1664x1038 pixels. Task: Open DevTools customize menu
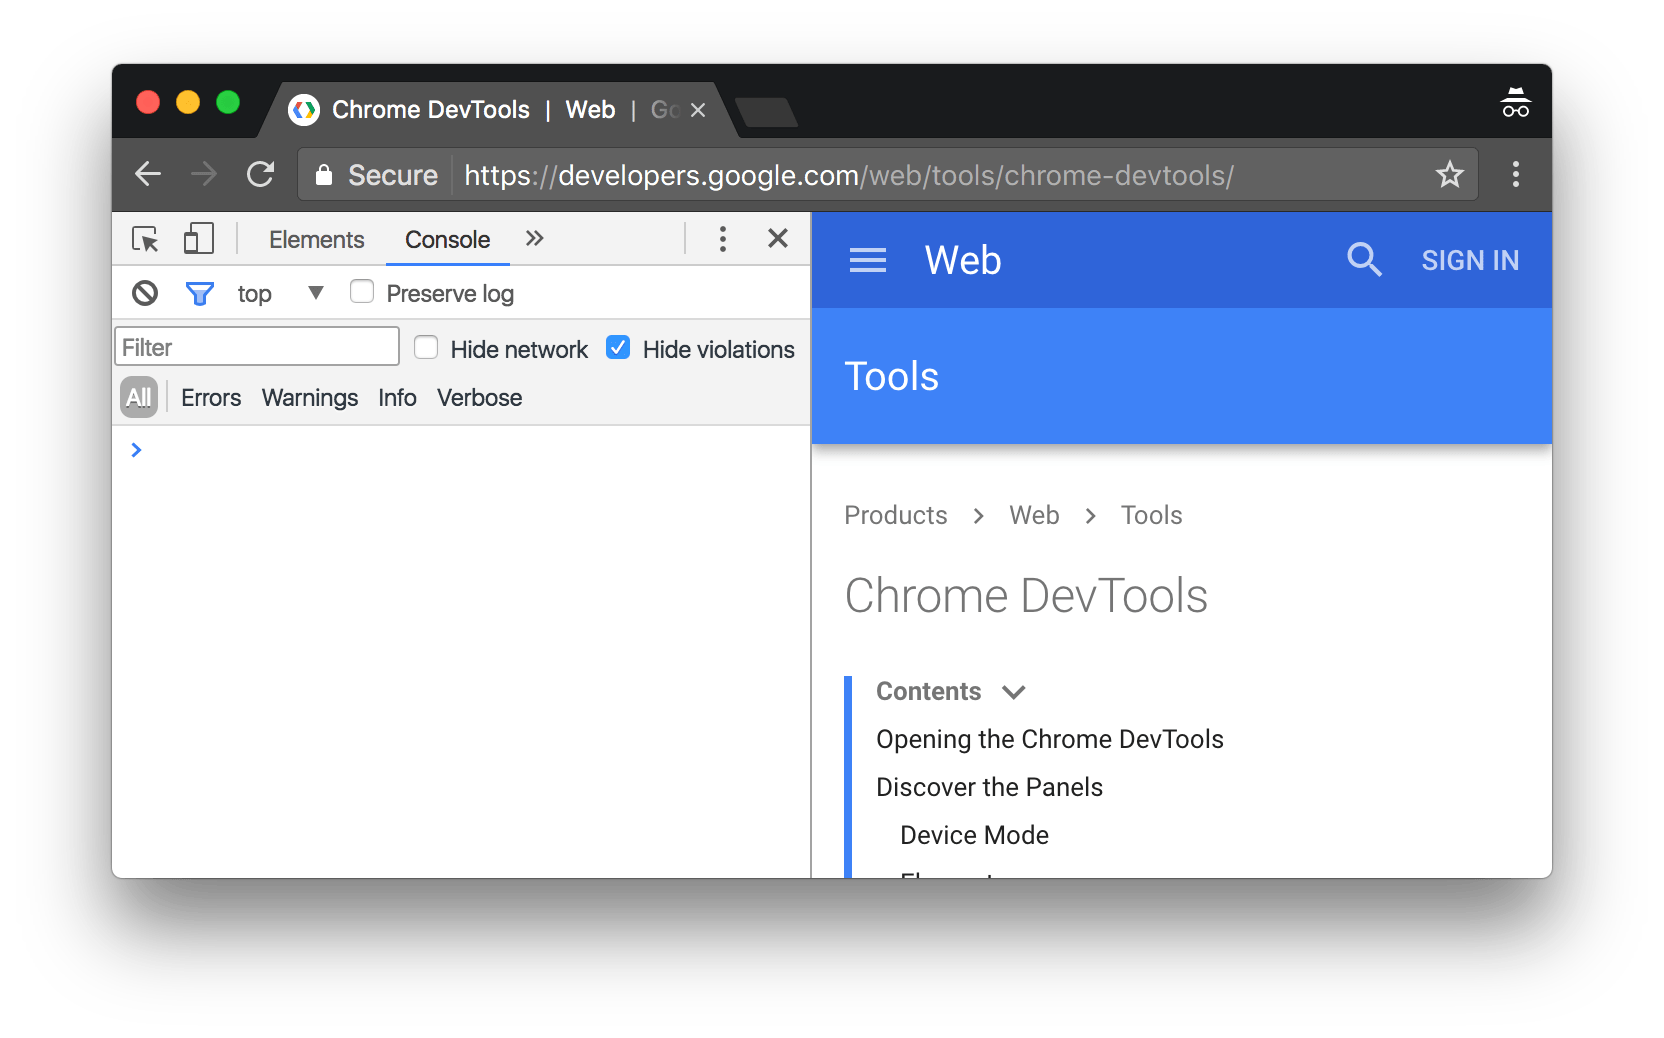(722, 238)
